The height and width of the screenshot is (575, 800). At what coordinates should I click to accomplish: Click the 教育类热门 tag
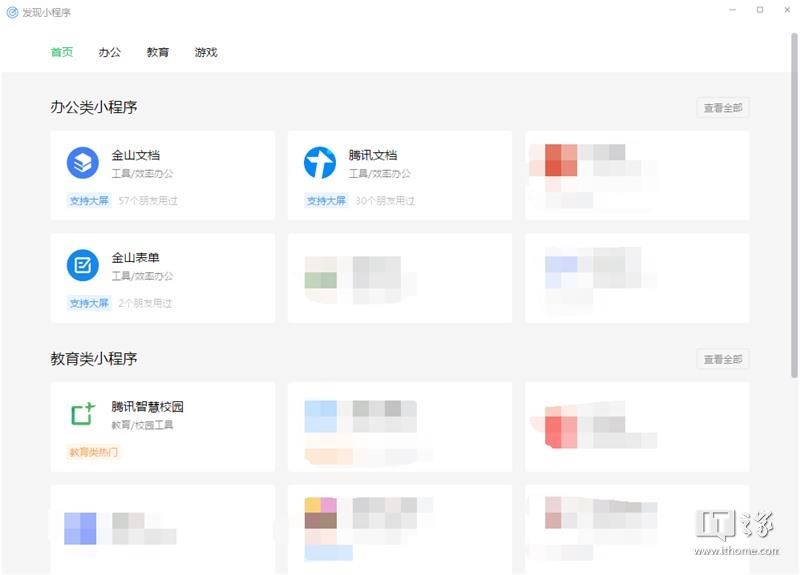coord(93,452)
